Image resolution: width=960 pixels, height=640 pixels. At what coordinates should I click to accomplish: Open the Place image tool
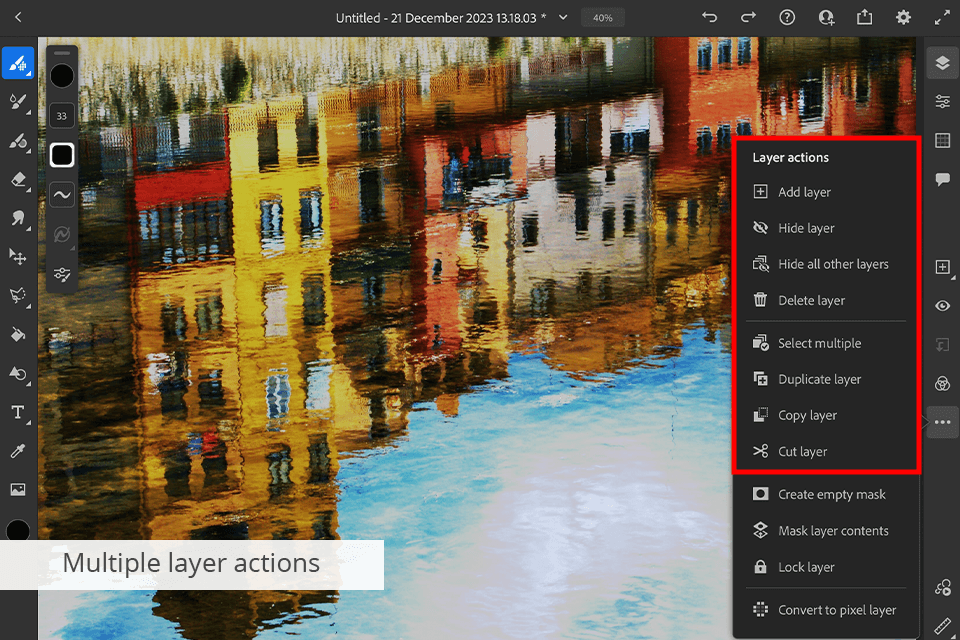click(18, 489)
